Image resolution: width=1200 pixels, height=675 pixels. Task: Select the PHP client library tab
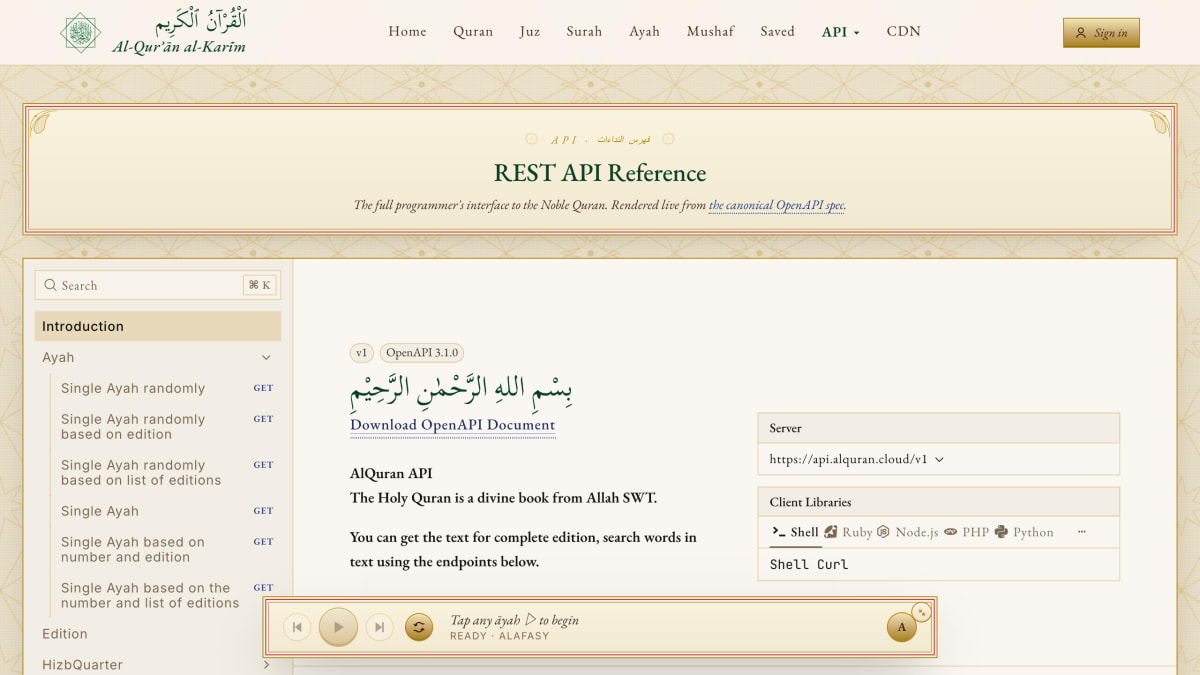tap(966, 532)
